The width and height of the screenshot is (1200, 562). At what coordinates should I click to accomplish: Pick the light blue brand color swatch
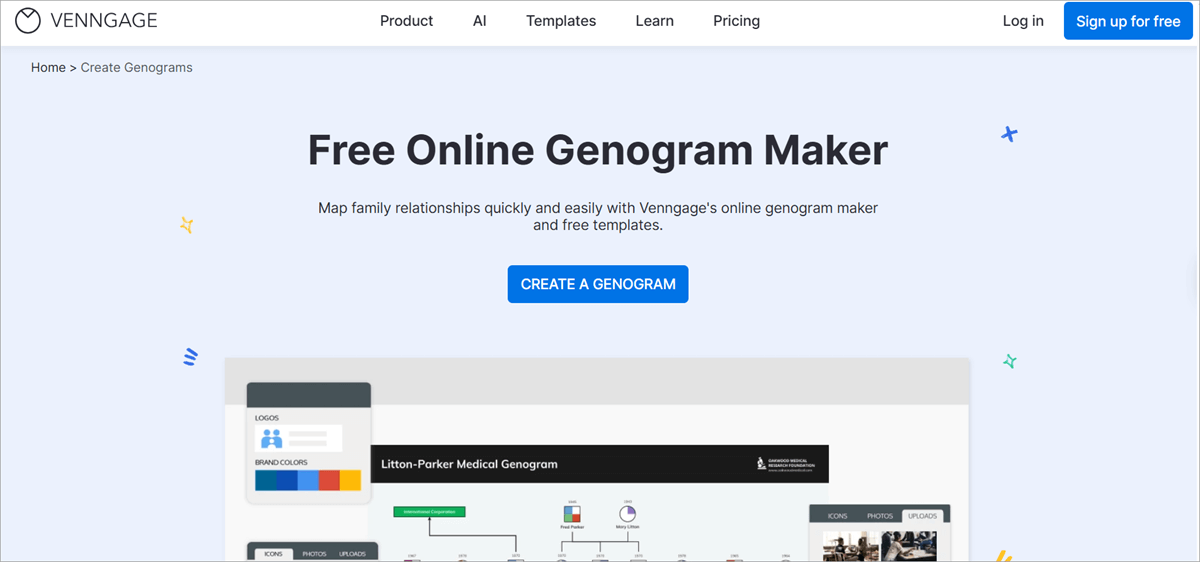(308, 480)
